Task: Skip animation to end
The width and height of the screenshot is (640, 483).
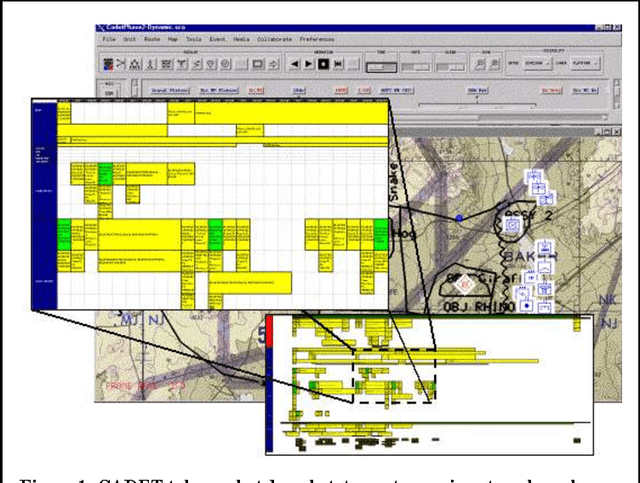Action: 338,64
